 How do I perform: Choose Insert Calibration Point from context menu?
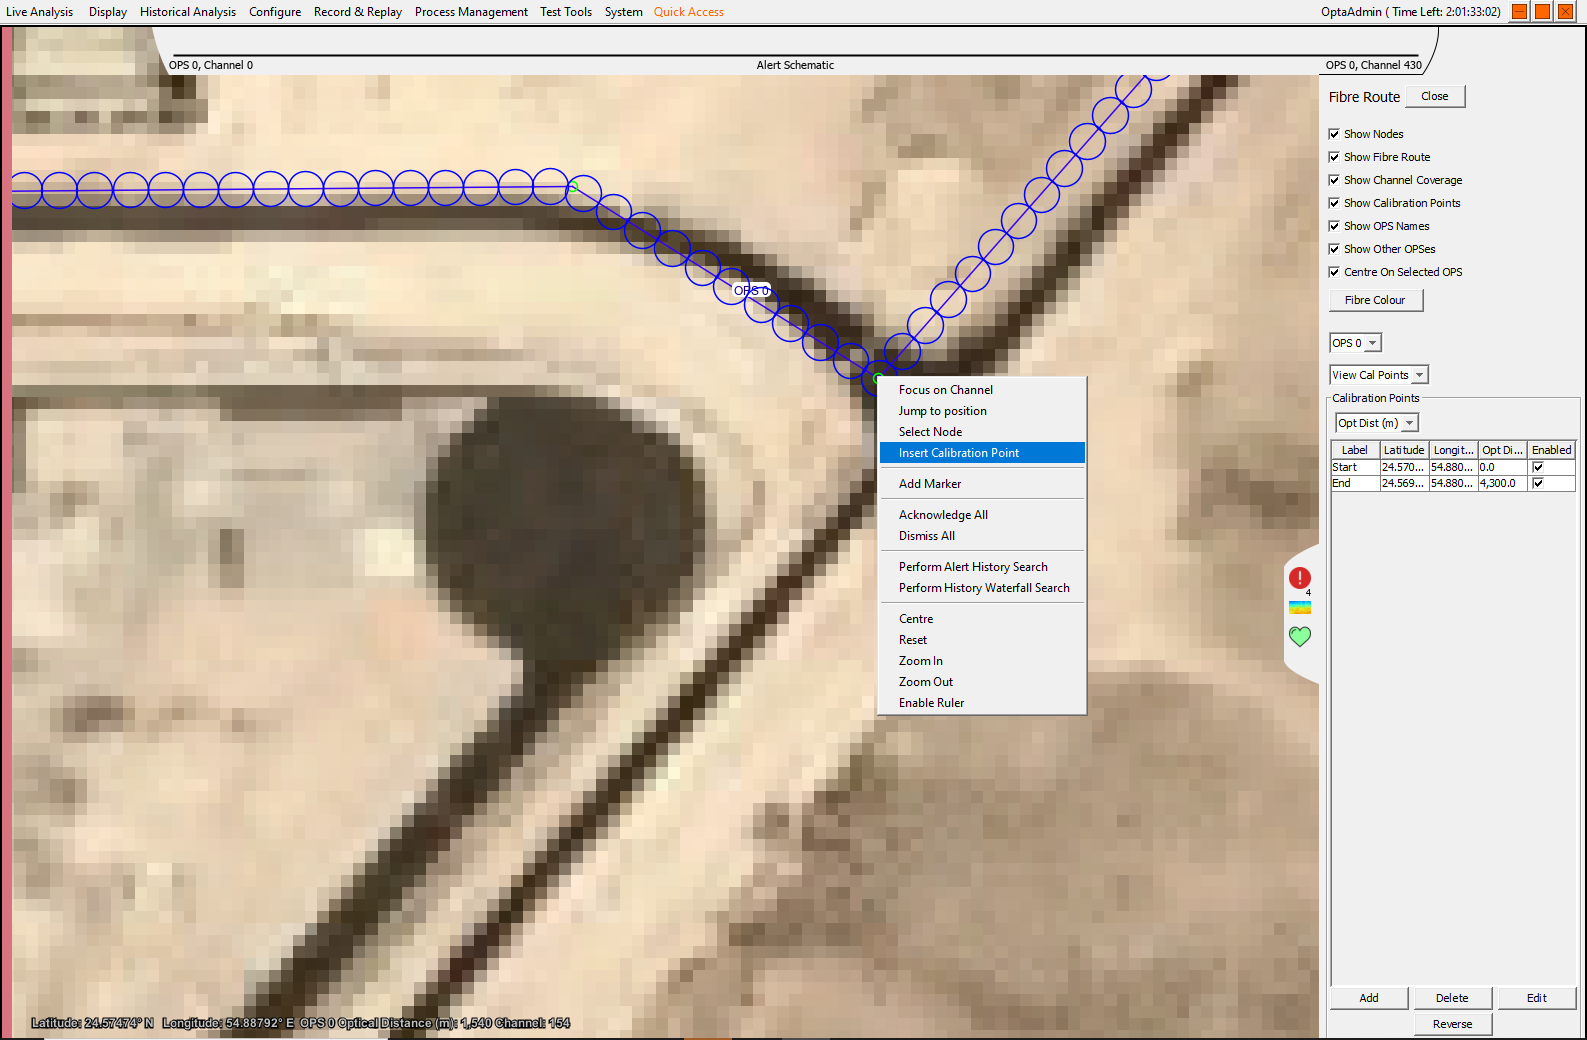[958, 453]
